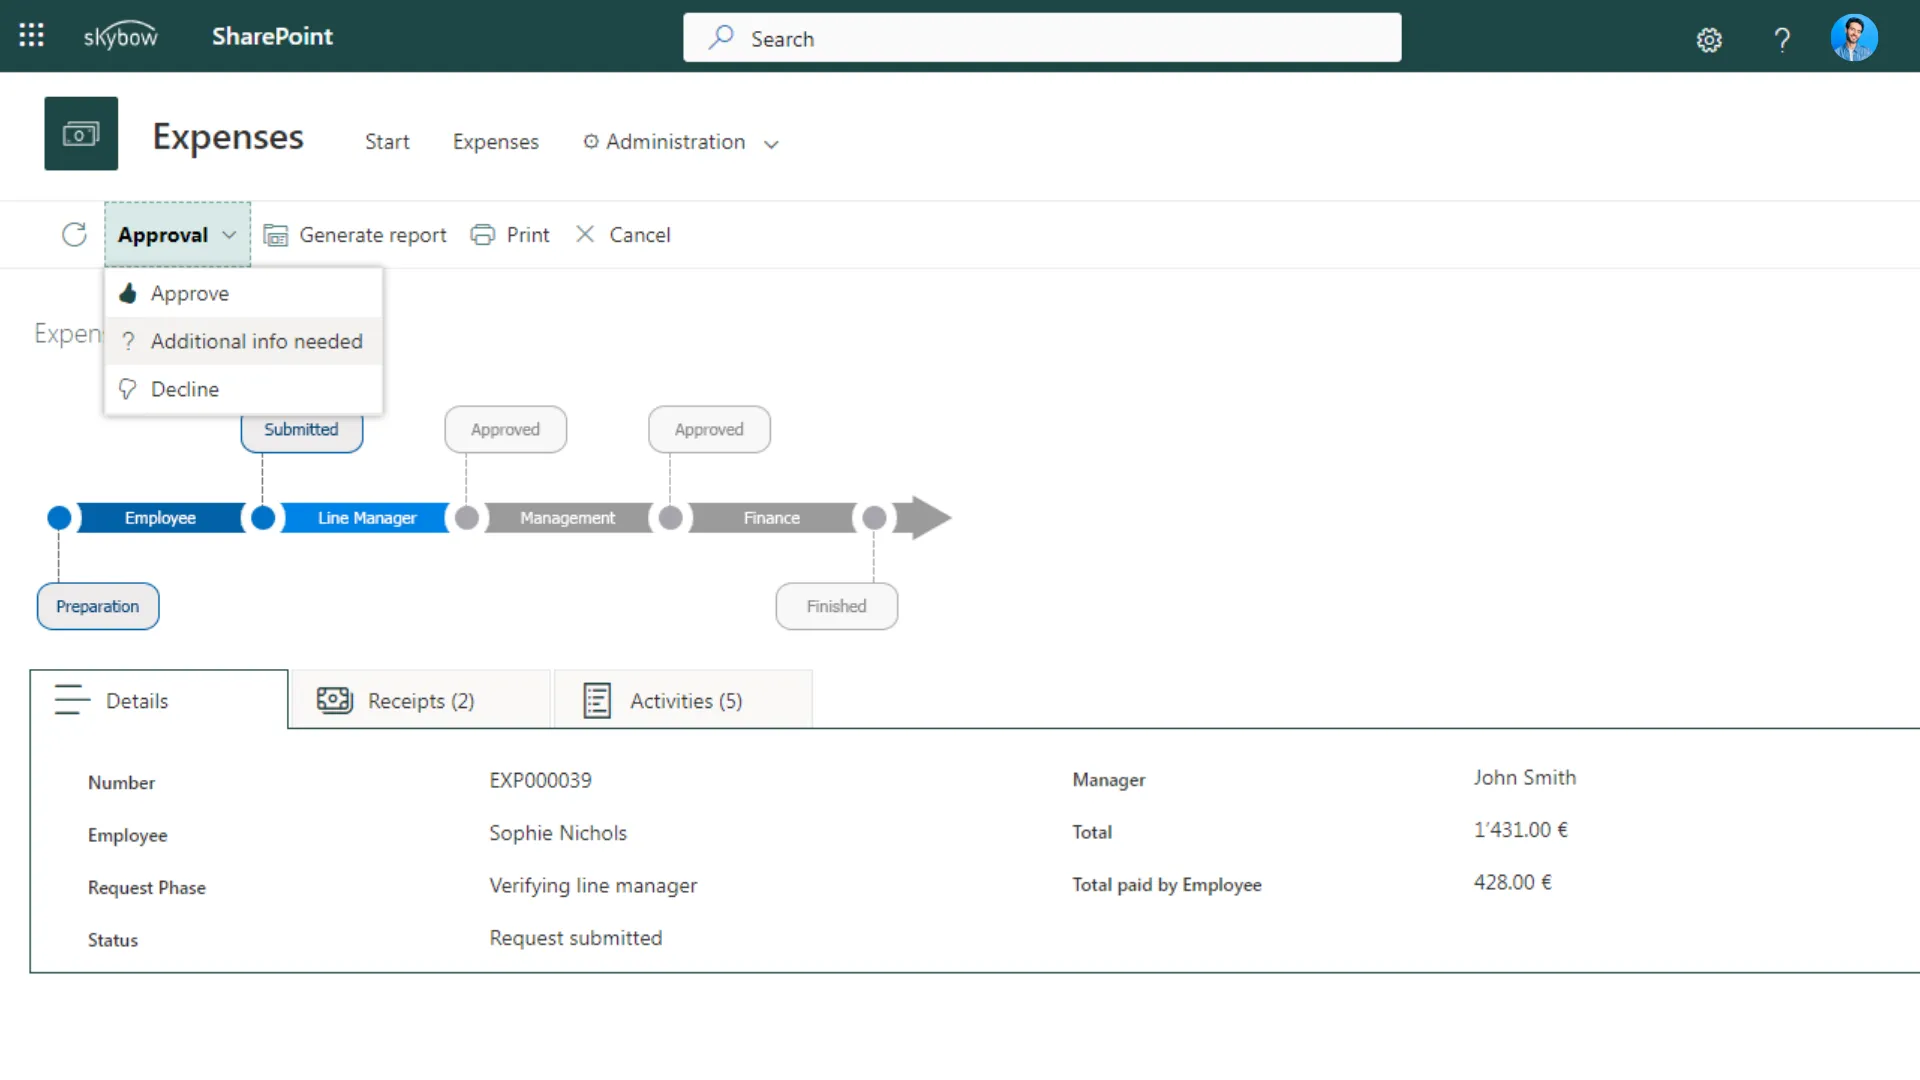
Task: Expand the Approval split button dropdown
Action: tap(229, 234)
